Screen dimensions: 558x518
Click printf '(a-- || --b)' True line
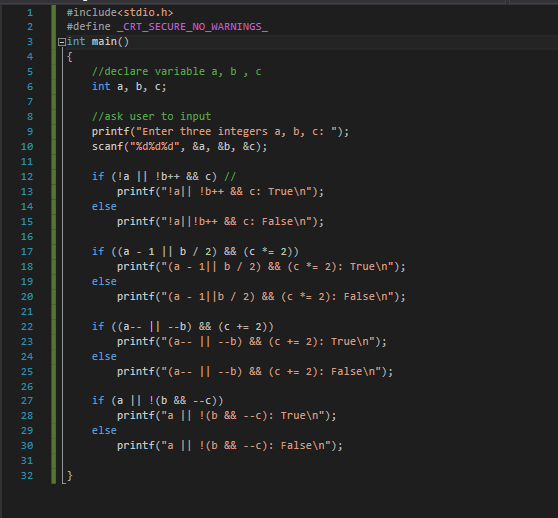tap(252, 342)
